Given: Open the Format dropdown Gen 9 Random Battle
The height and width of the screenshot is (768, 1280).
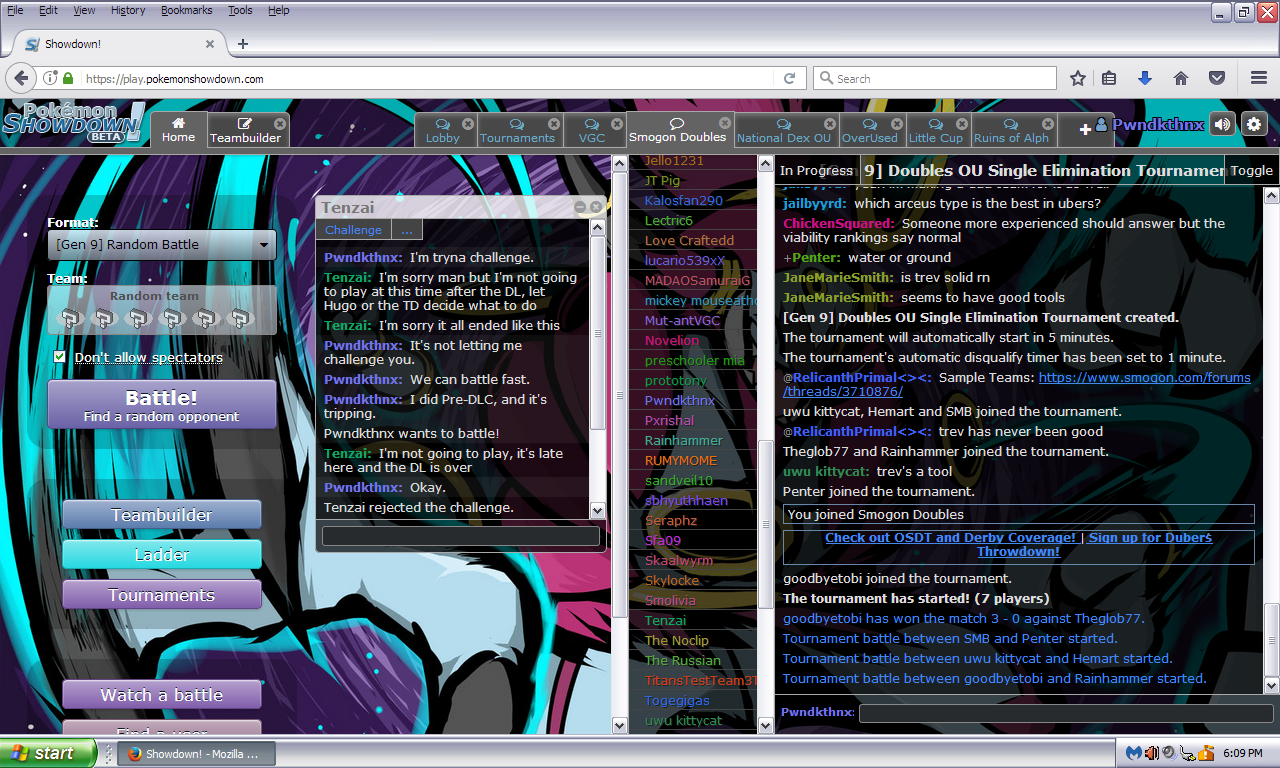Looking at the screenshot, I should tap(162, 244).
